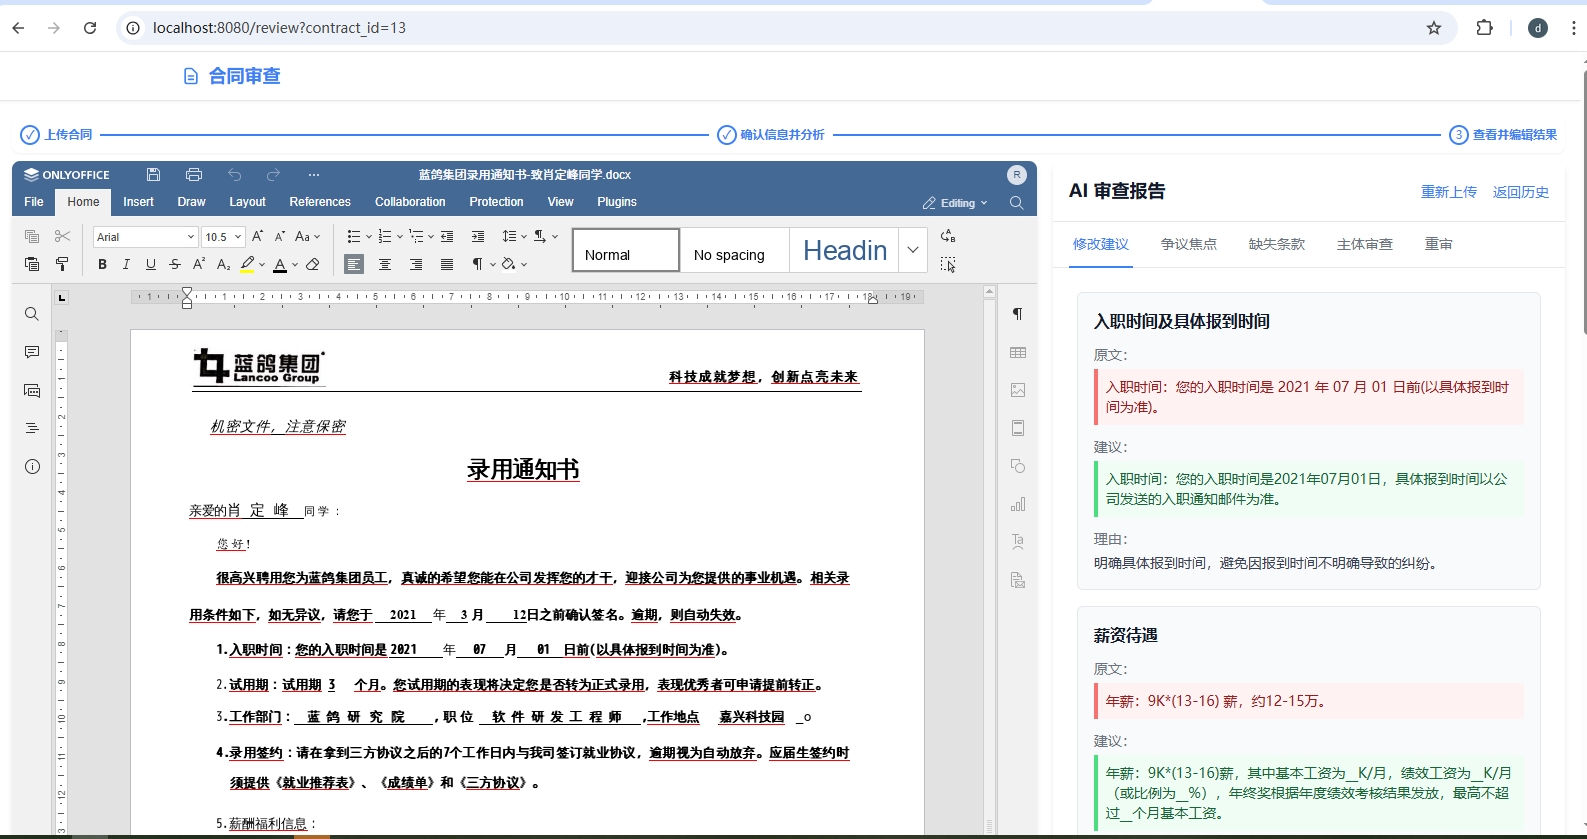
Task: Click the Replace icon in toolbar
Action: point(948,237)
